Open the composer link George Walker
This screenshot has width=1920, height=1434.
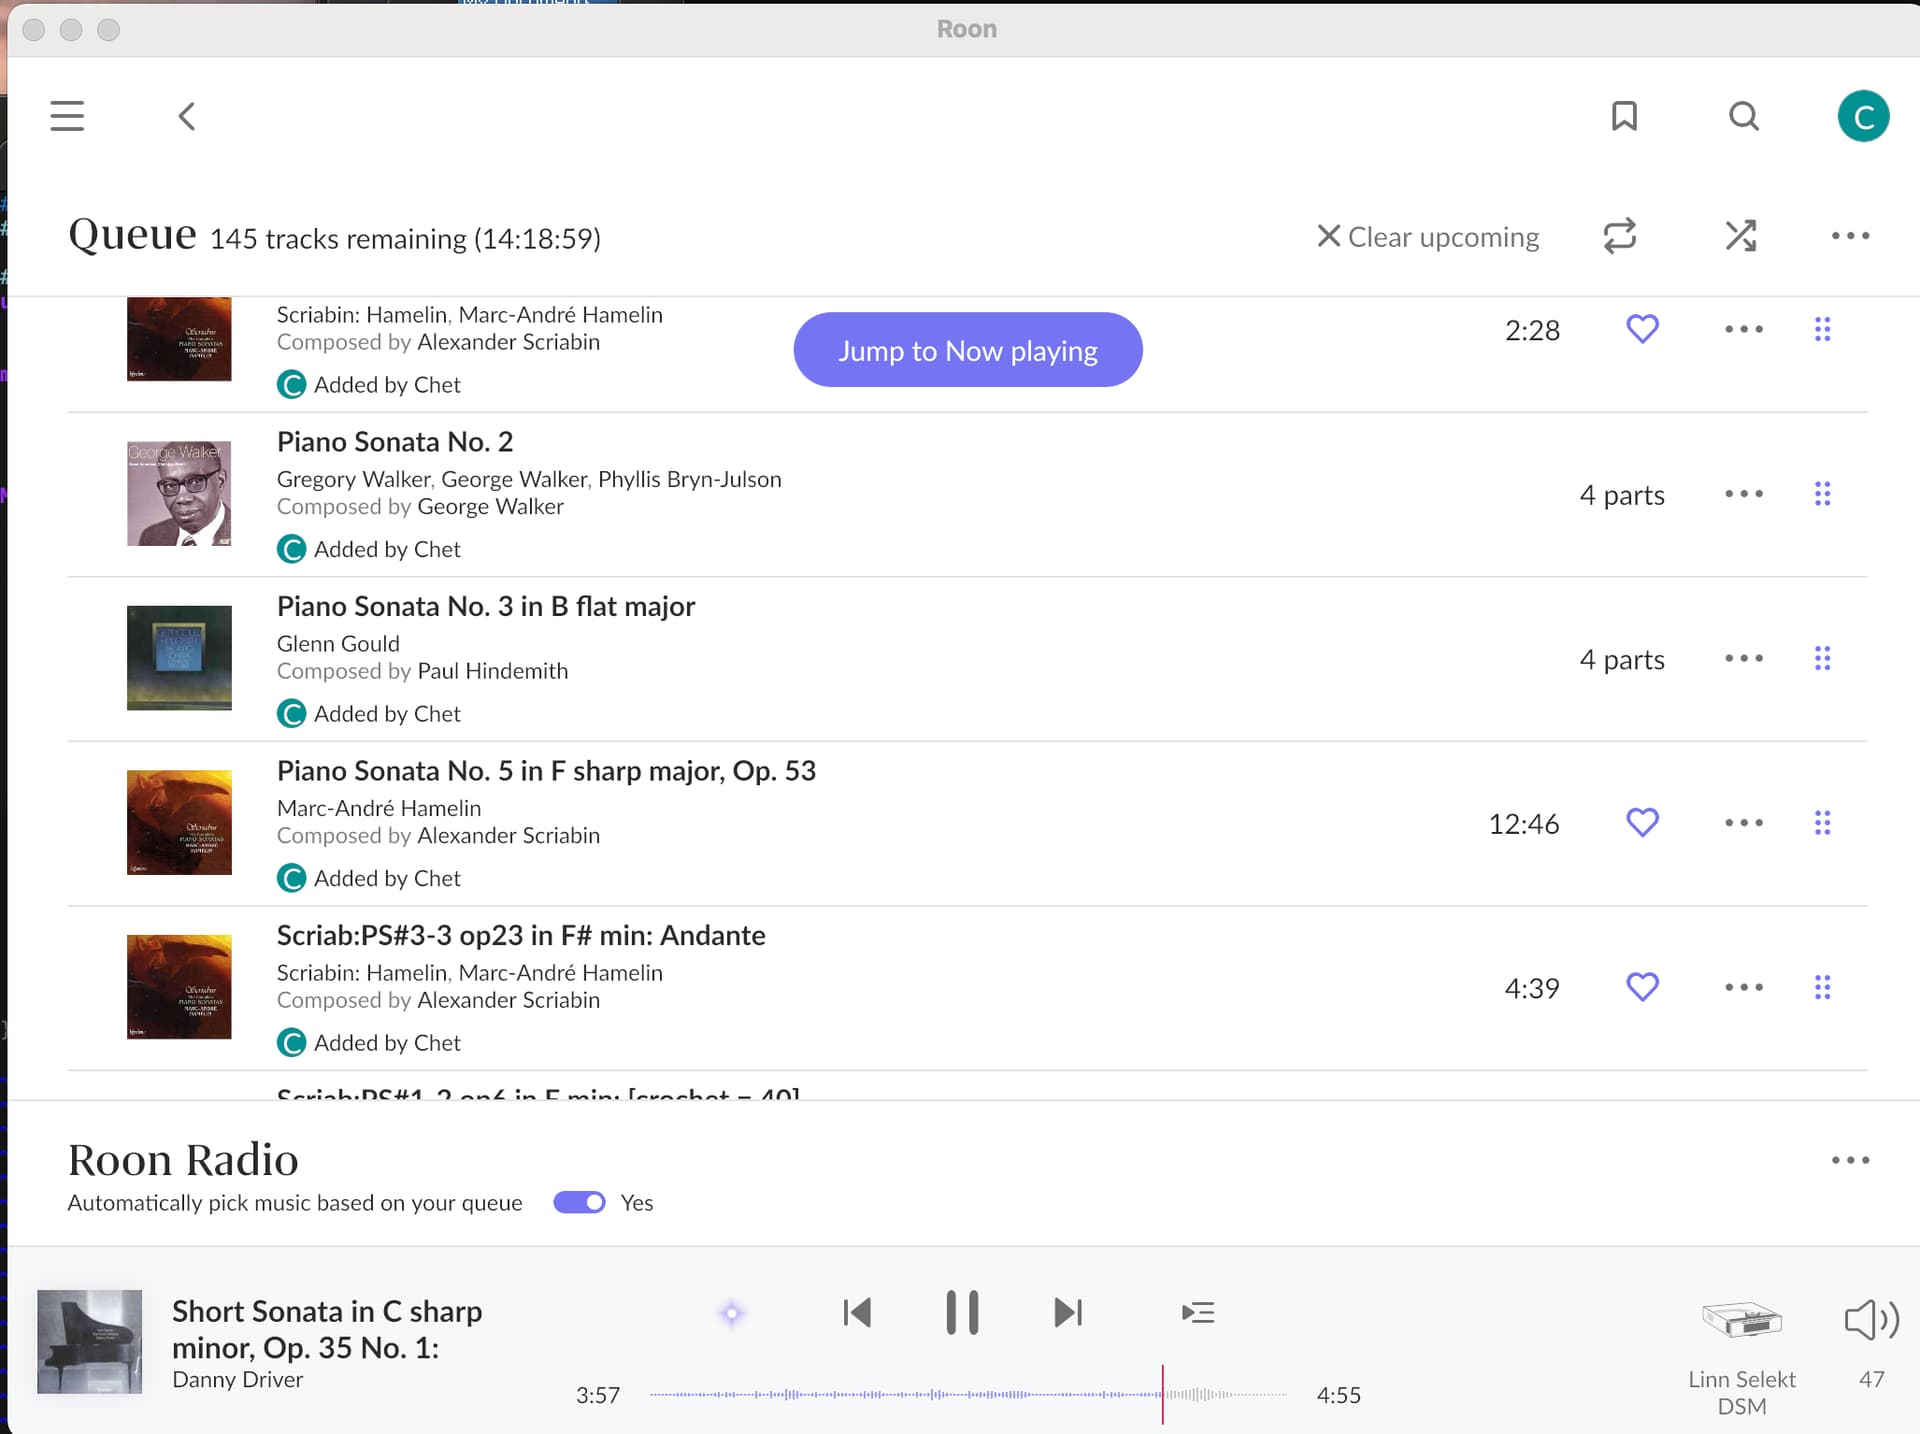[x=490, y=507]
